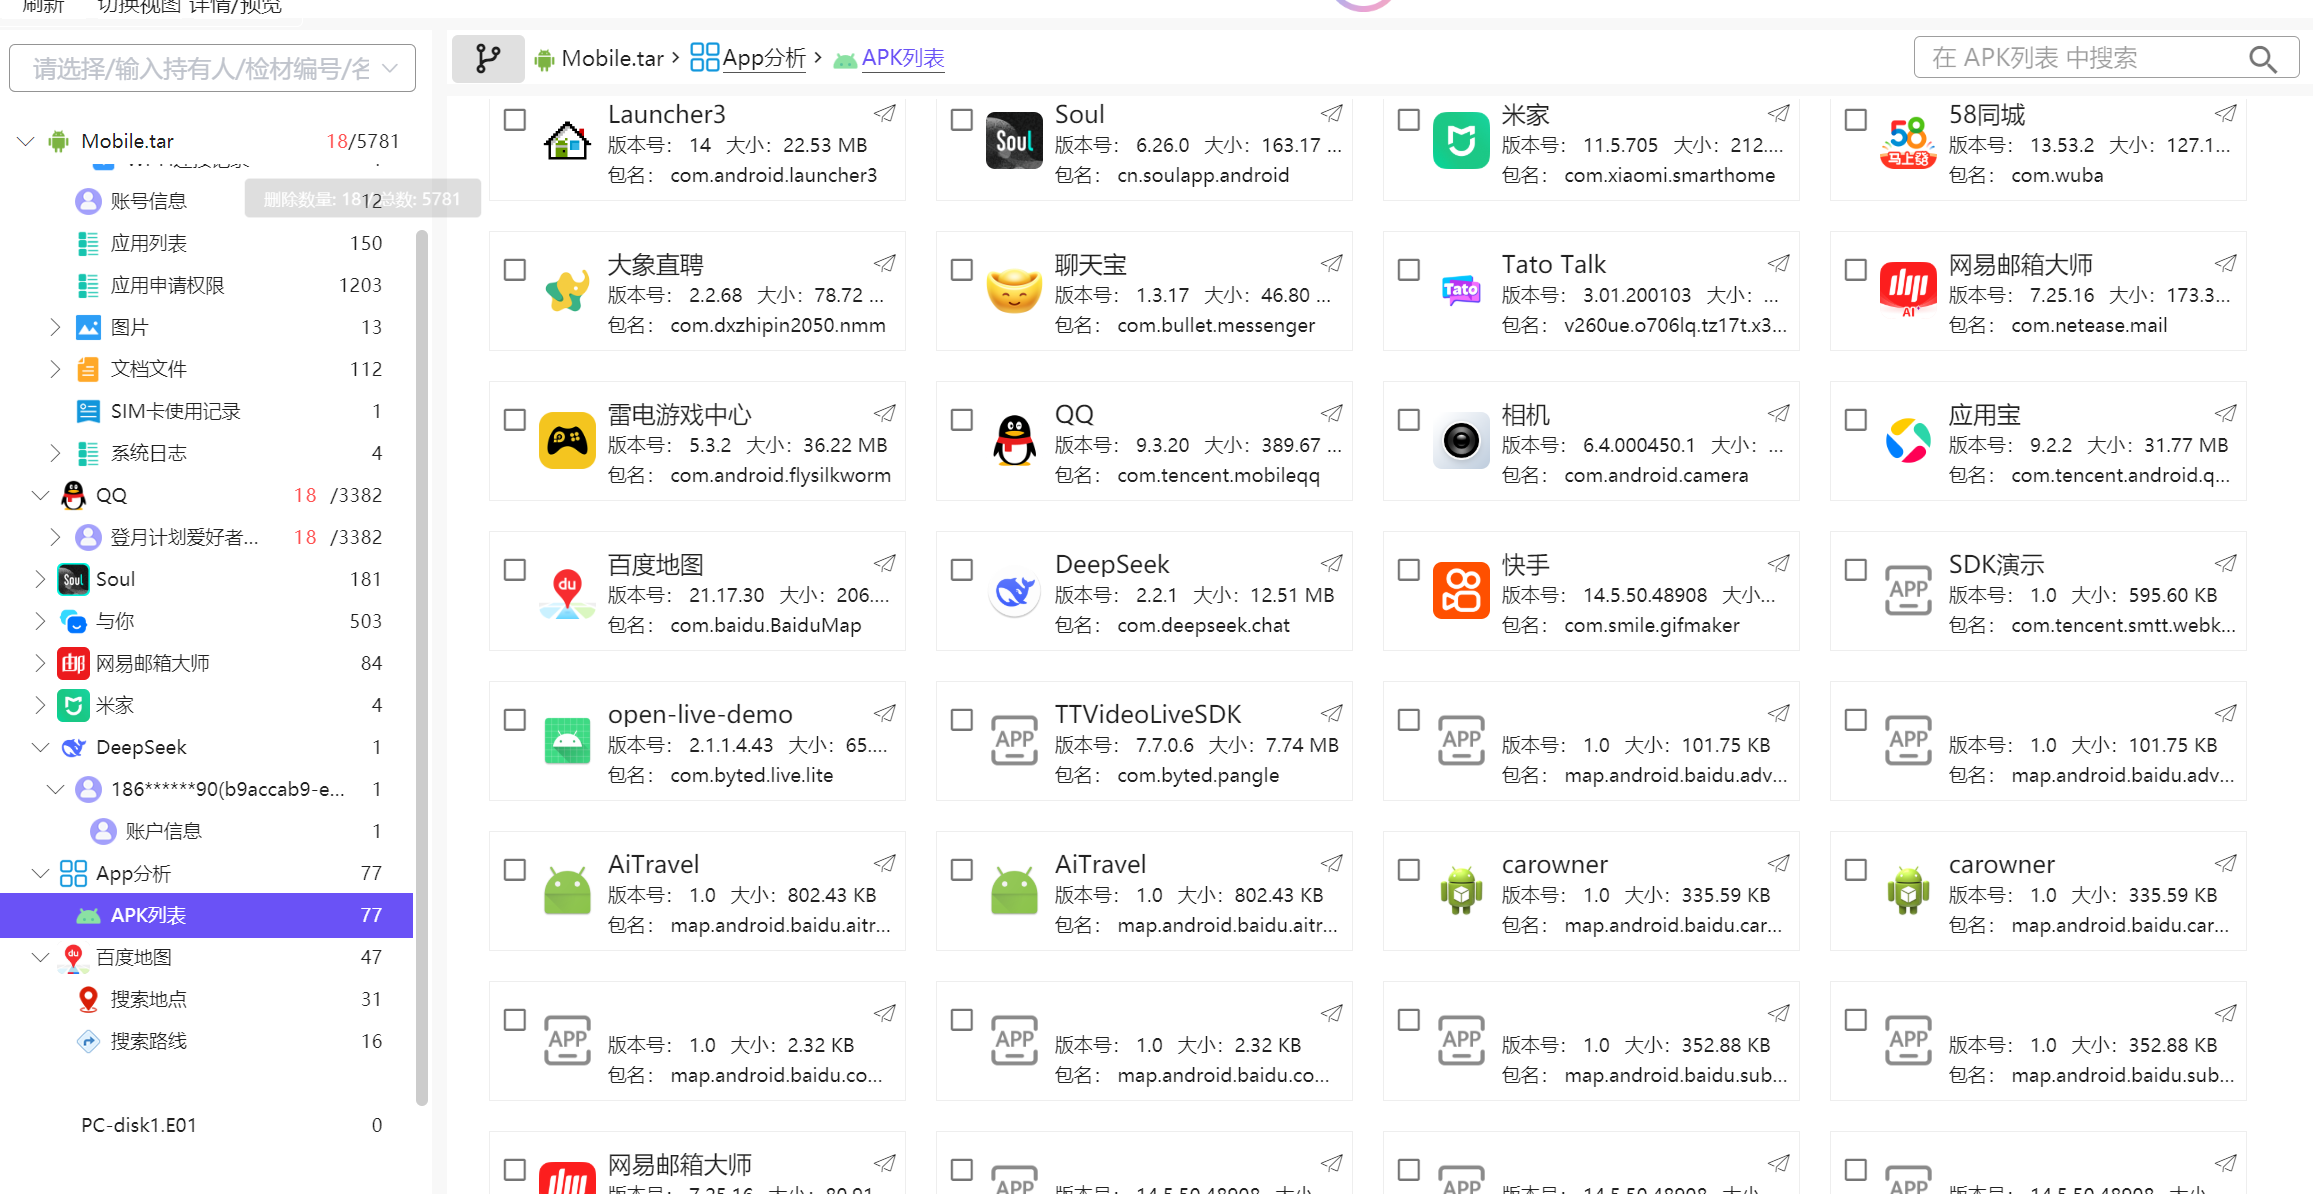Click open-live-demo green android icon

coord(567,741)
